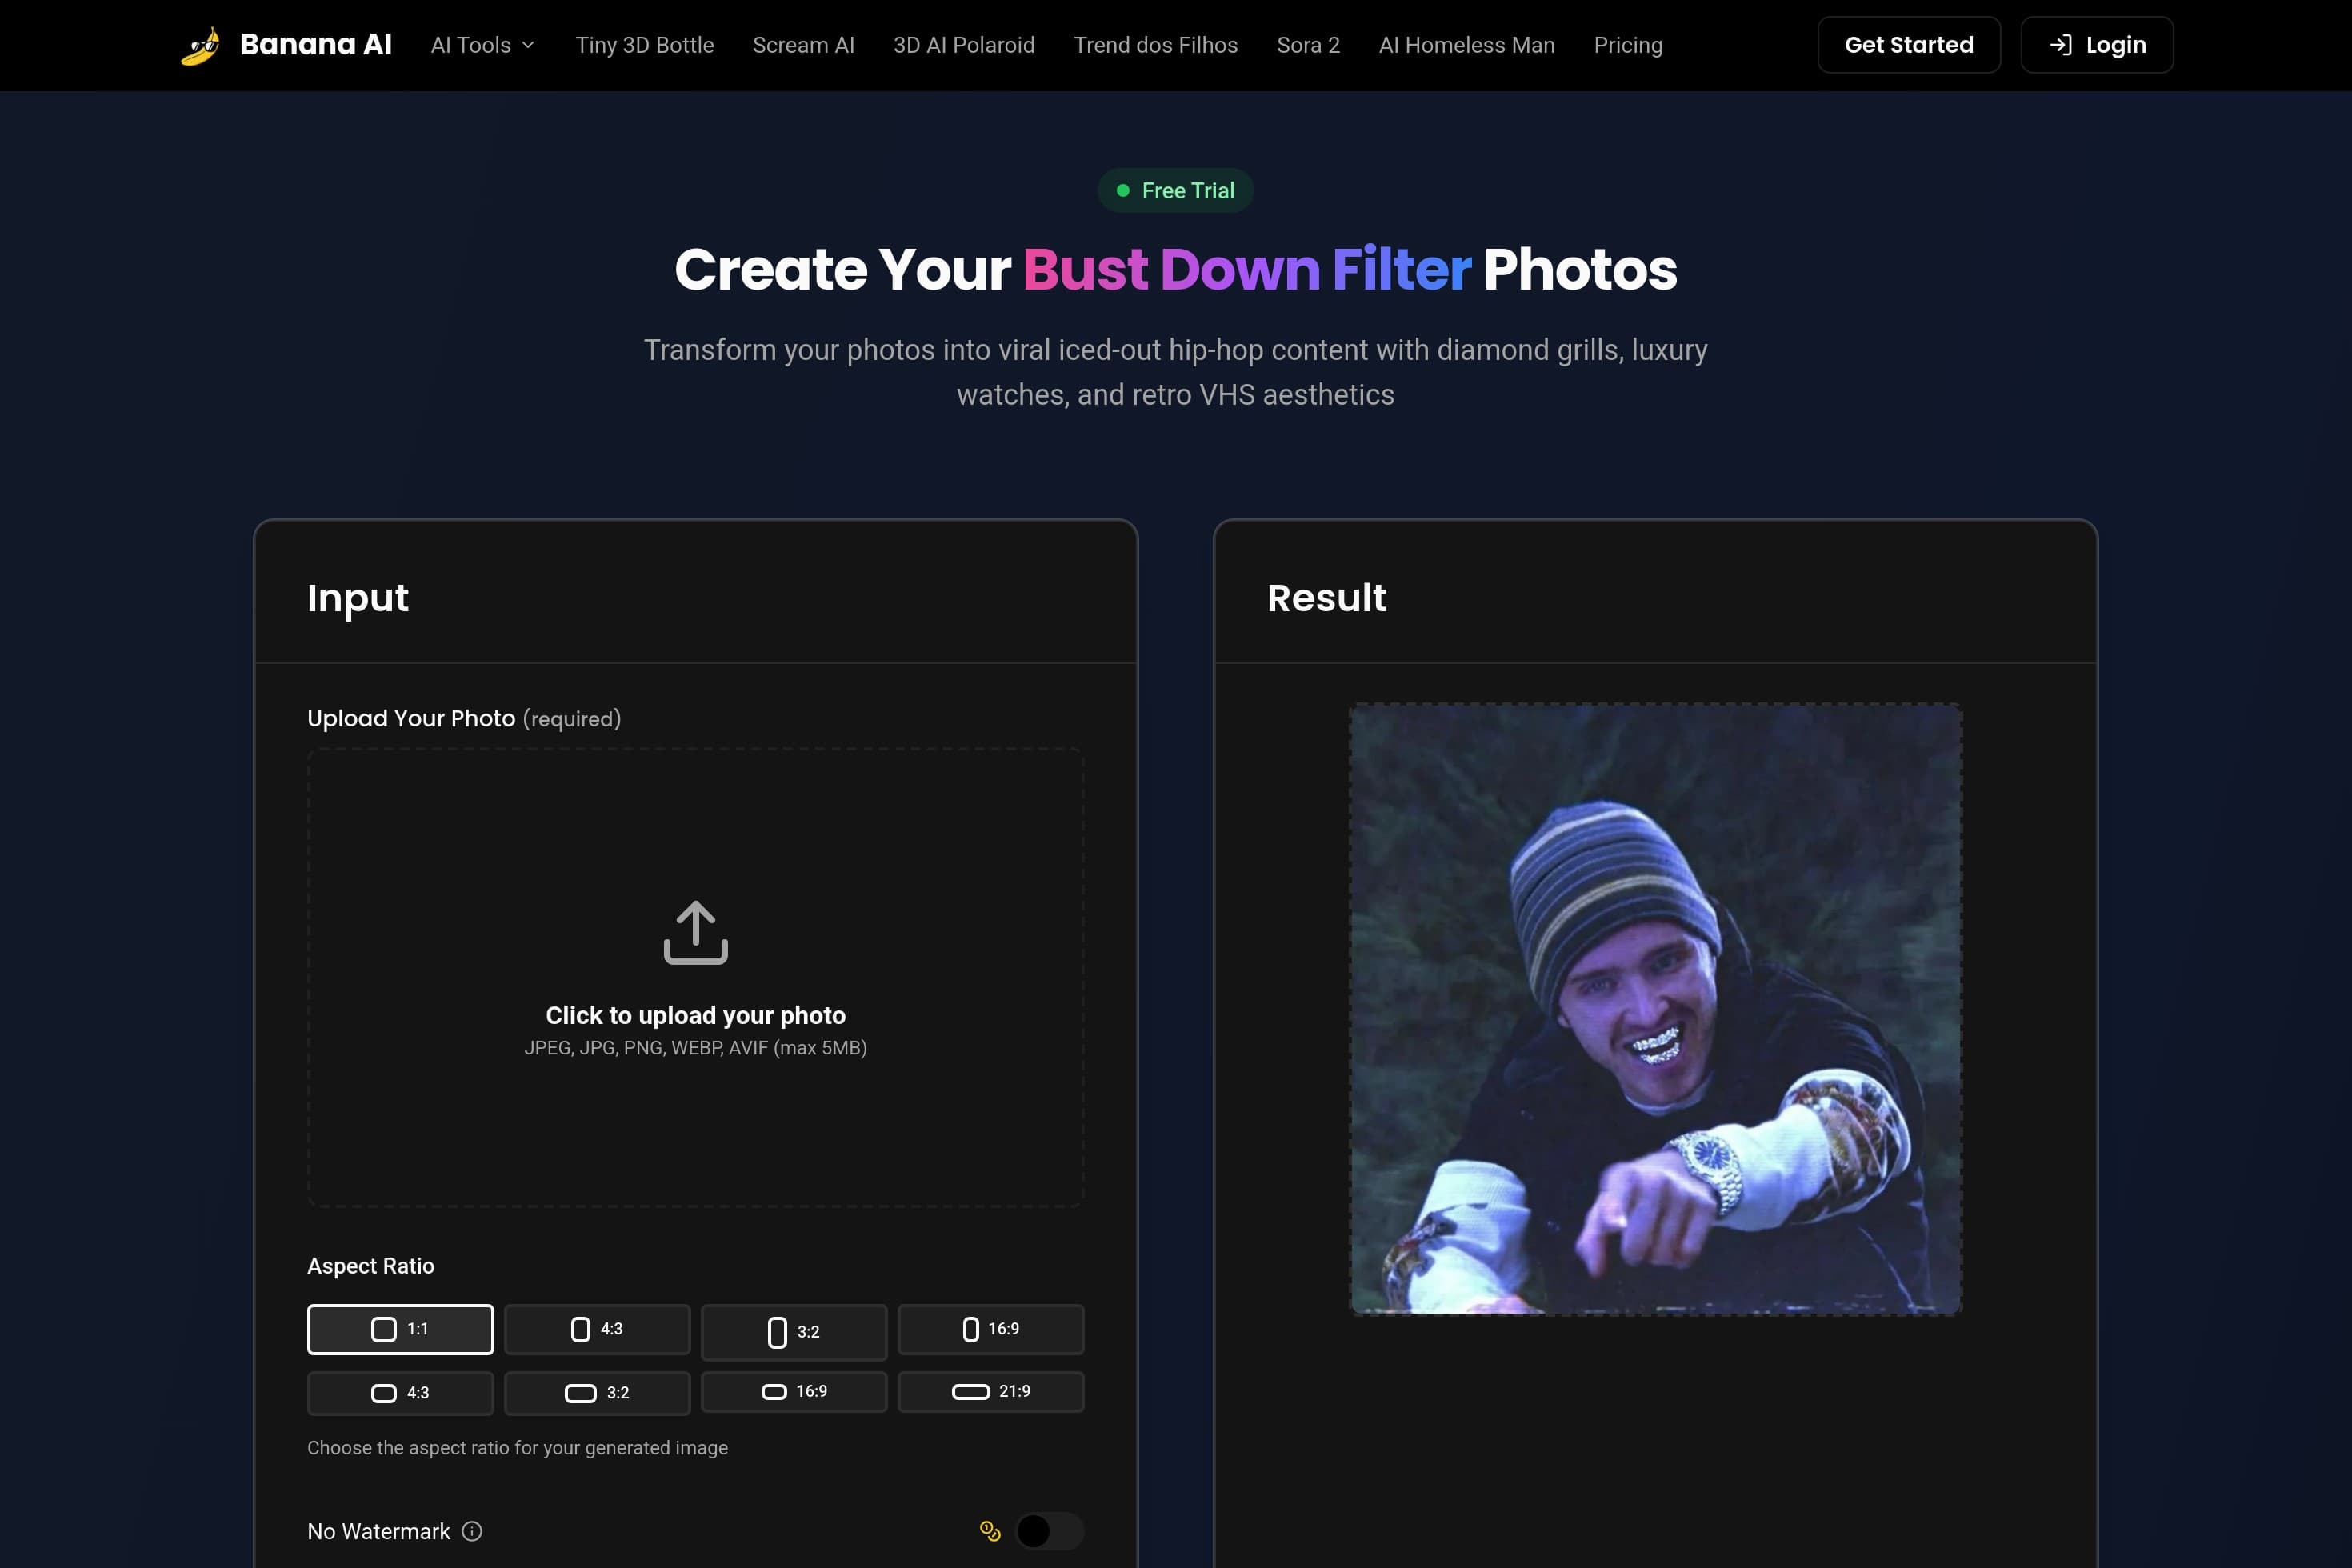
Task: Click the Login button
Action: click(2096, 44)
